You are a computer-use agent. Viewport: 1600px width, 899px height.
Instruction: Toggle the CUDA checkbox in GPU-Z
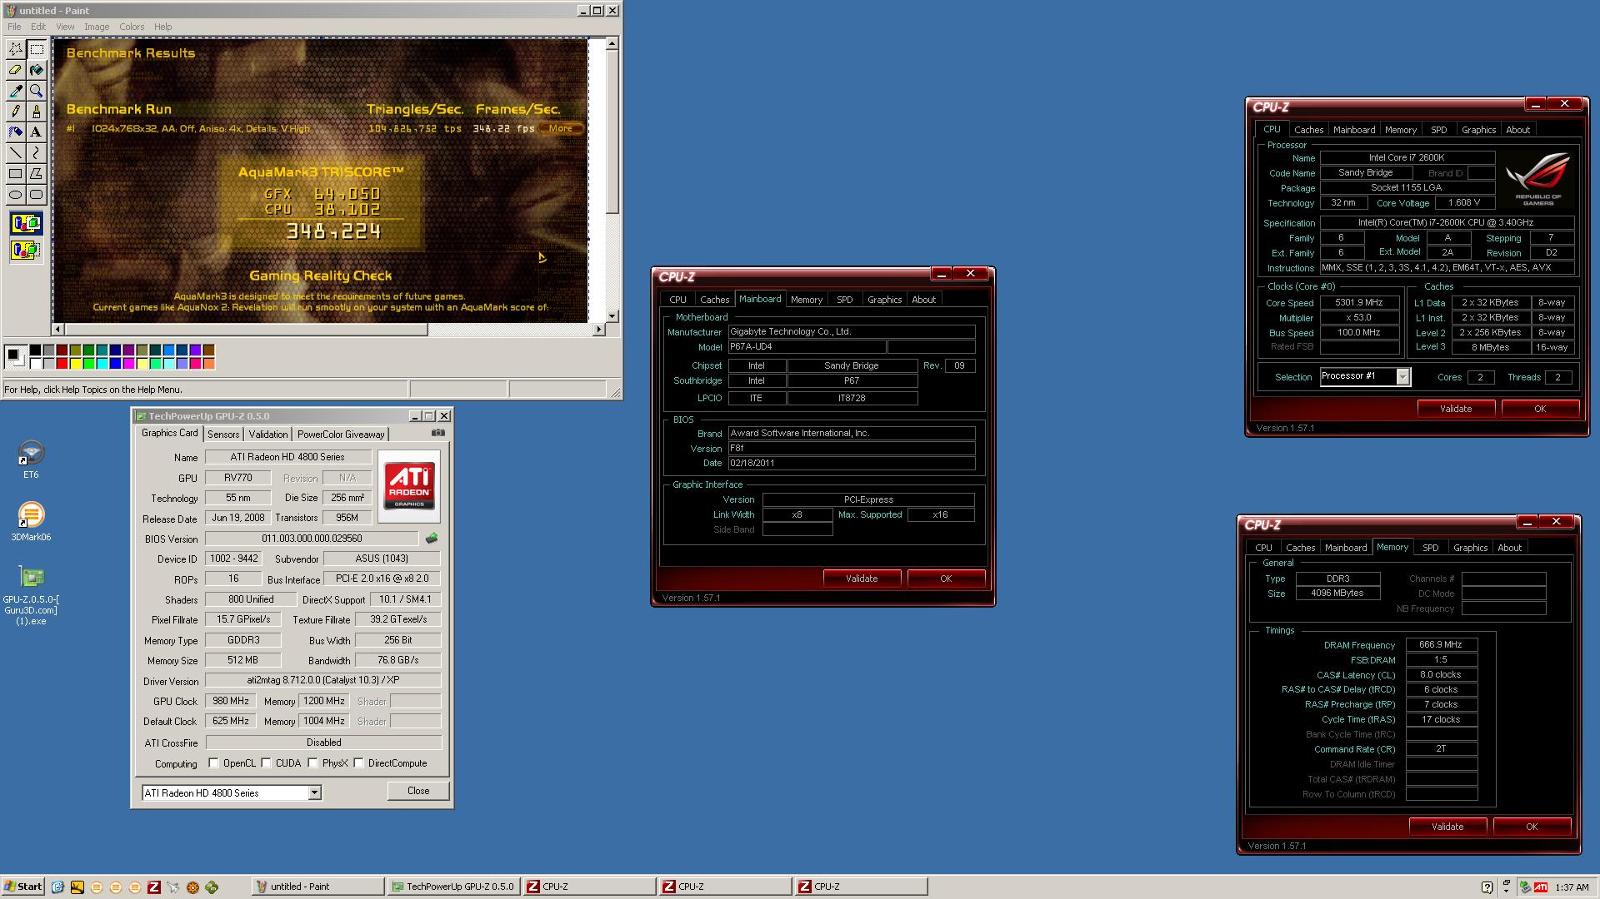click(266, 763)
